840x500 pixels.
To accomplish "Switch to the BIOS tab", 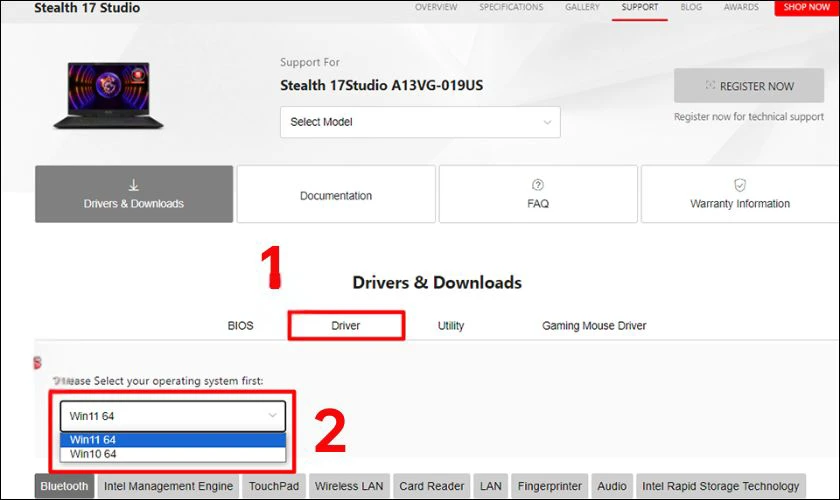I will point(240,326).
